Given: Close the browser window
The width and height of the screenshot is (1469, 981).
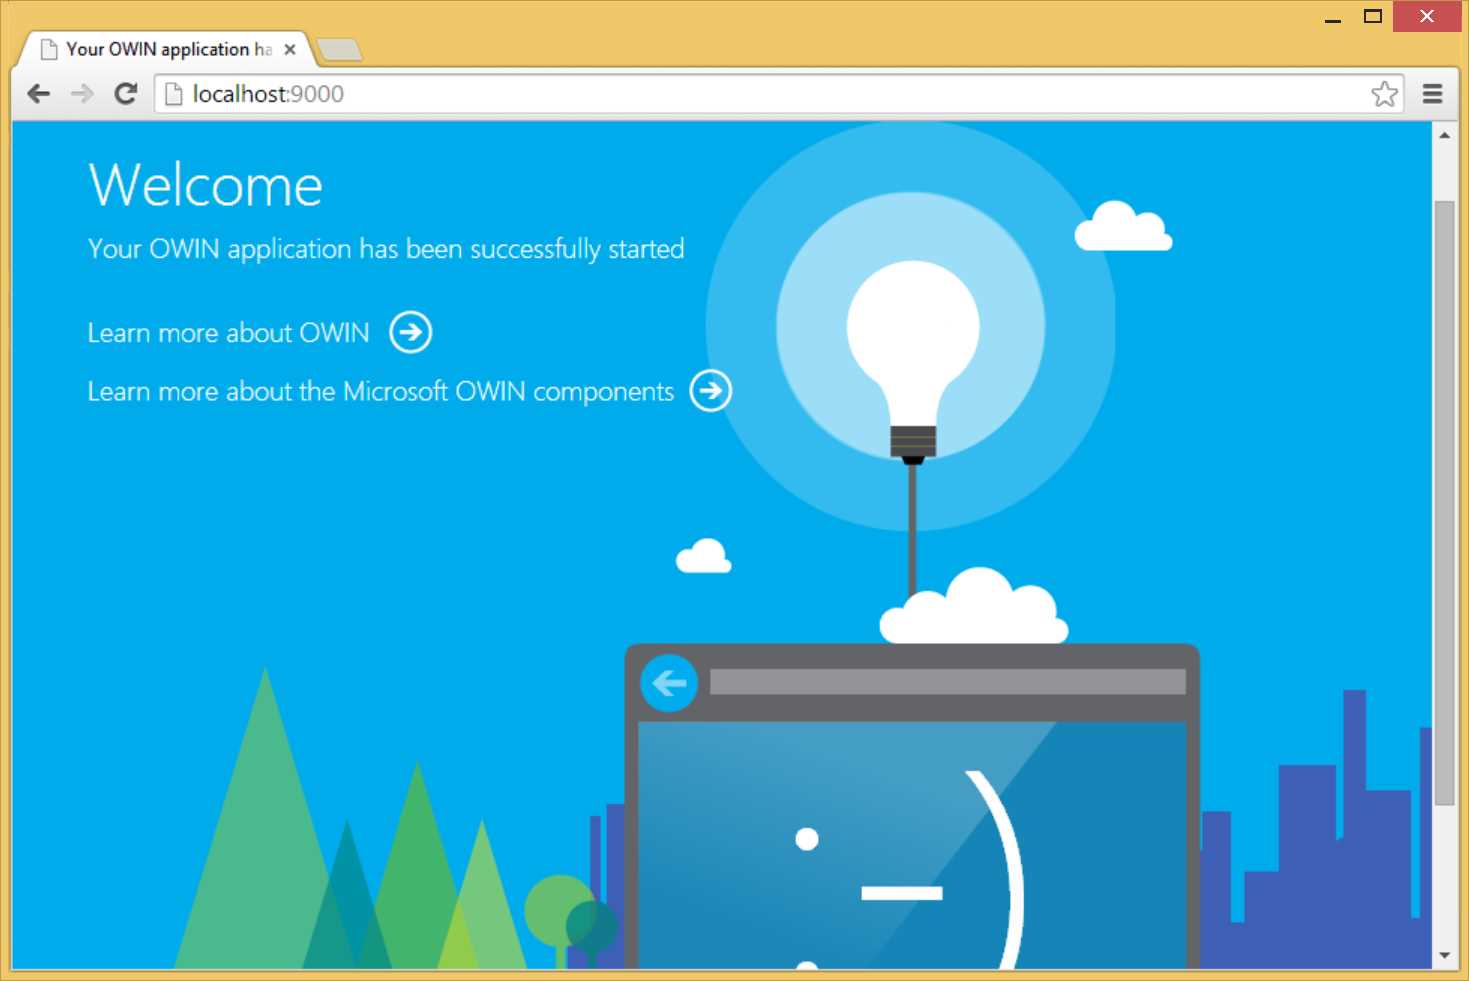Looking at the screenshot, I should 1427,17.
